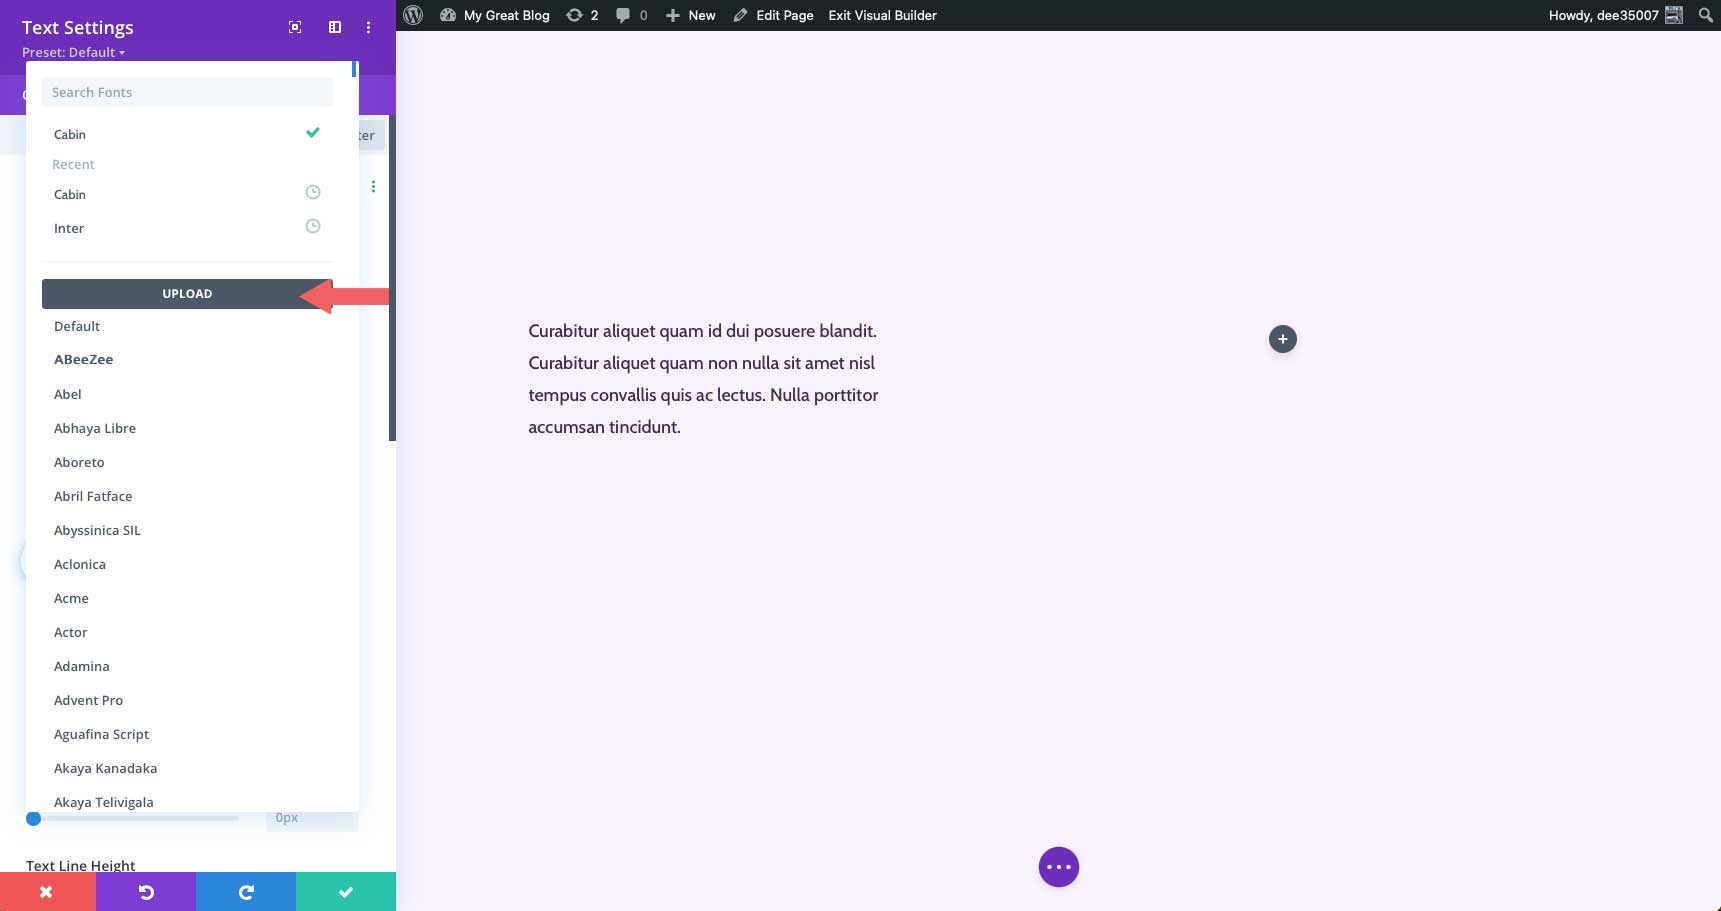The width and height of the screenshot is (1721, 911).
Task: Click Exit Visual Builder
Action: pos(881,15)
